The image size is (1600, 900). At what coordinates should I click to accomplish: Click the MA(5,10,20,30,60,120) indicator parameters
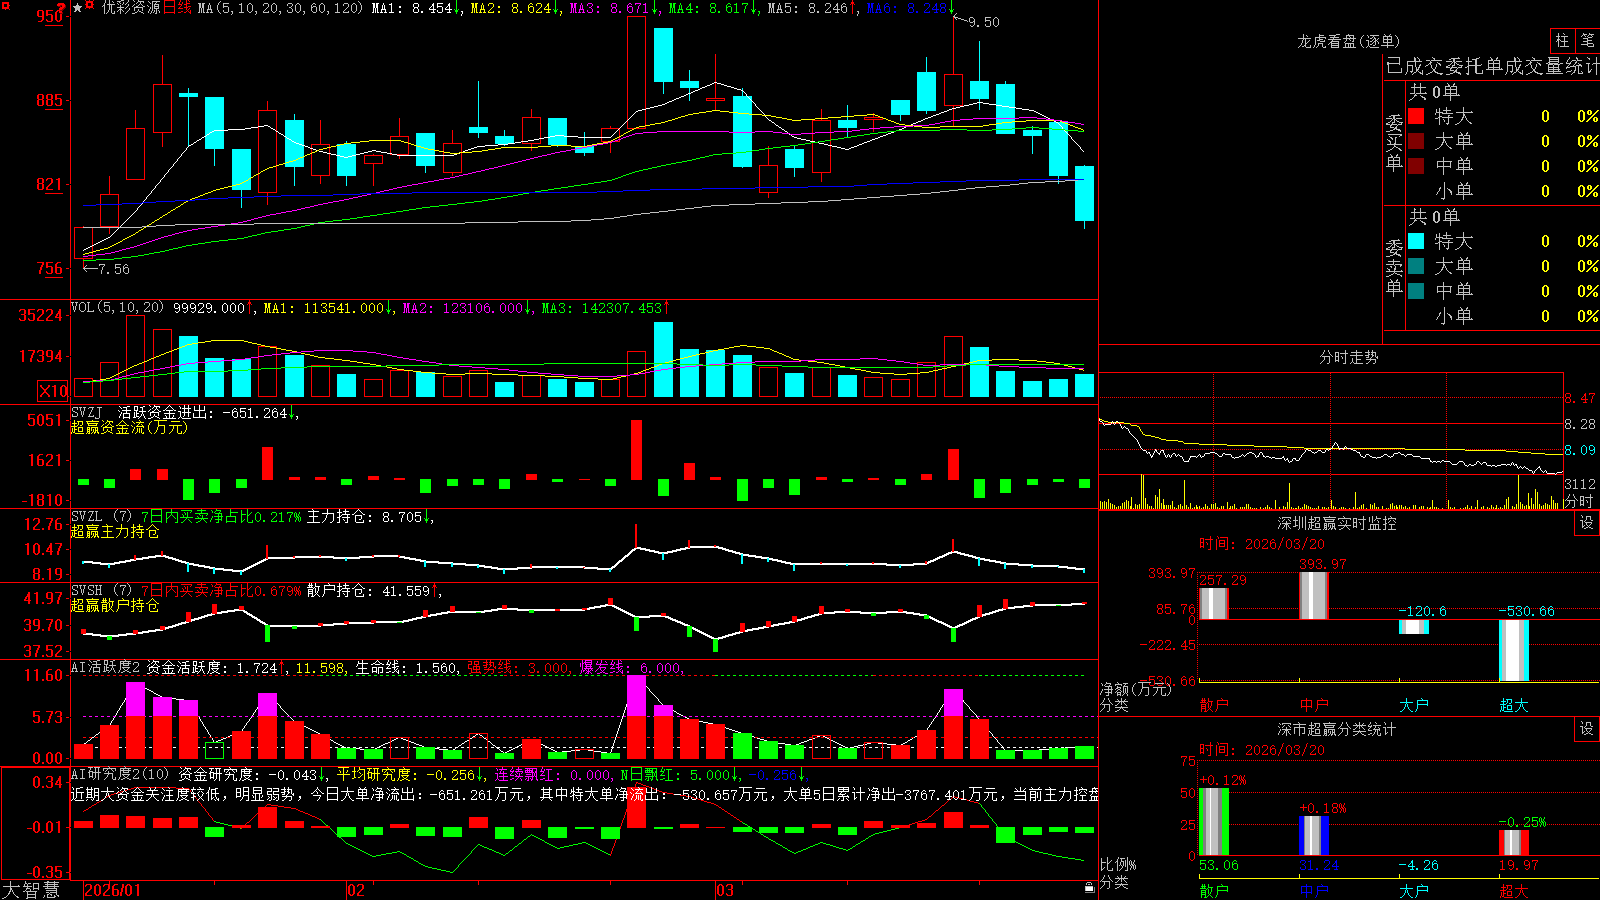(x=280, y=8)
